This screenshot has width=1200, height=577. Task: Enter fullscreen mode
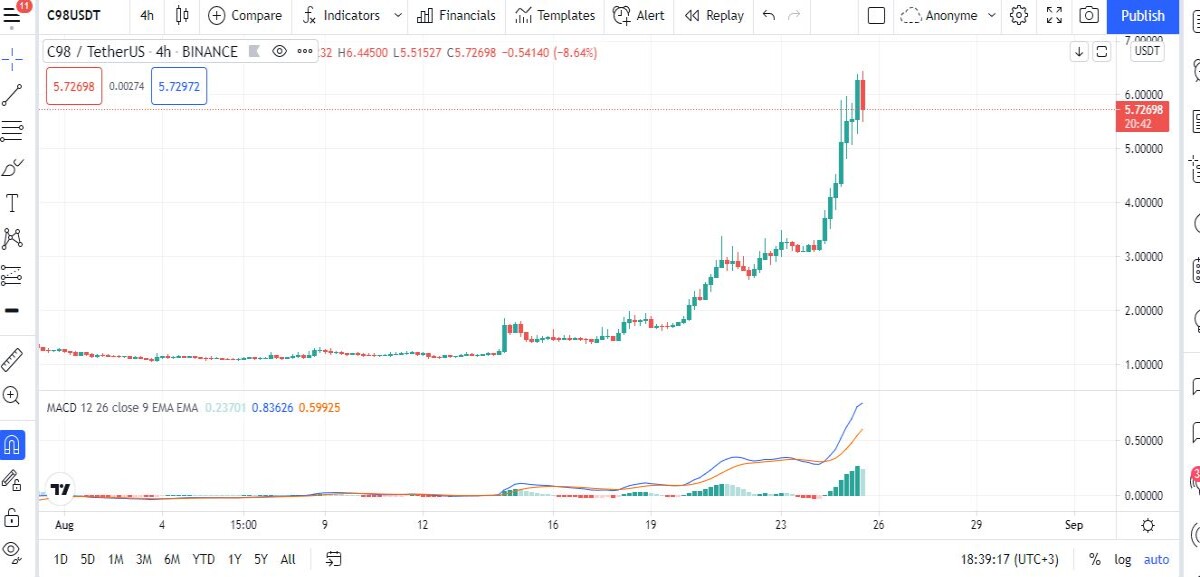click(x=1054, y=15)
